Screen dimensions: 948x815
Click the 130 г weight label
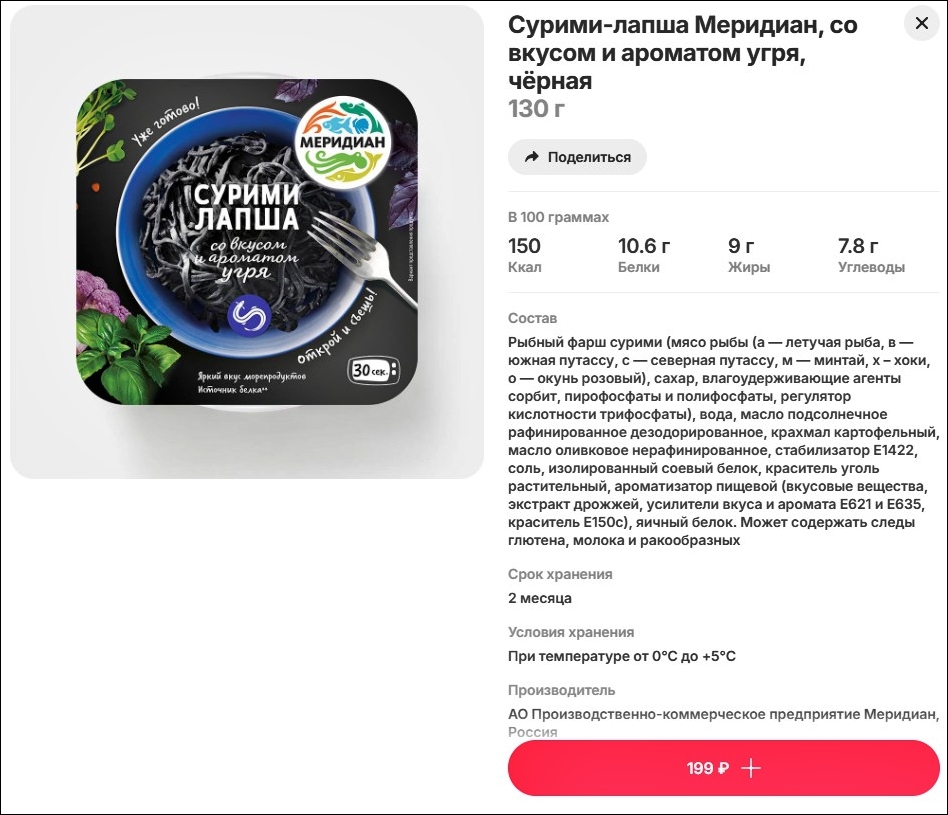(537, 109)
